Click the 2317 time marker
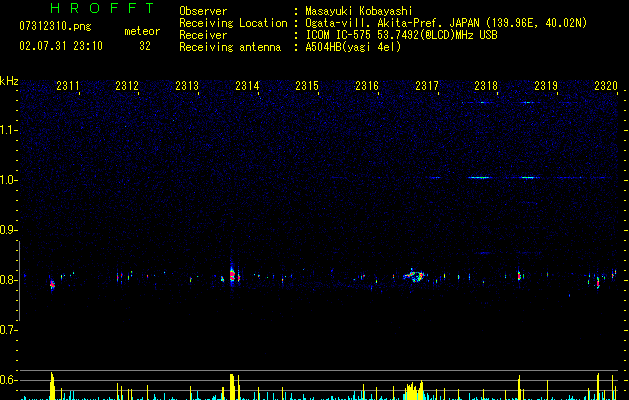Viewport: 629px width, 400px height. click(x=427, y=85)
